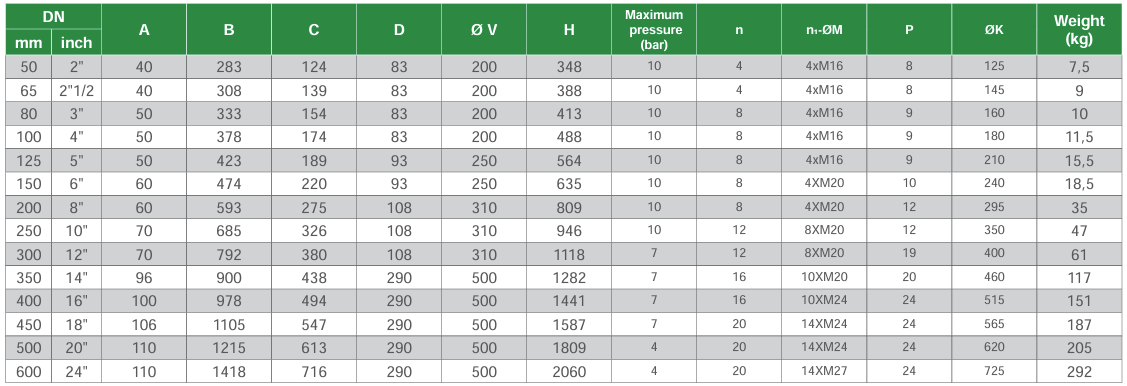1127x386 pixels.
Task: Click the DN column header
Action: pyautogui.click(x=53, y=17)
